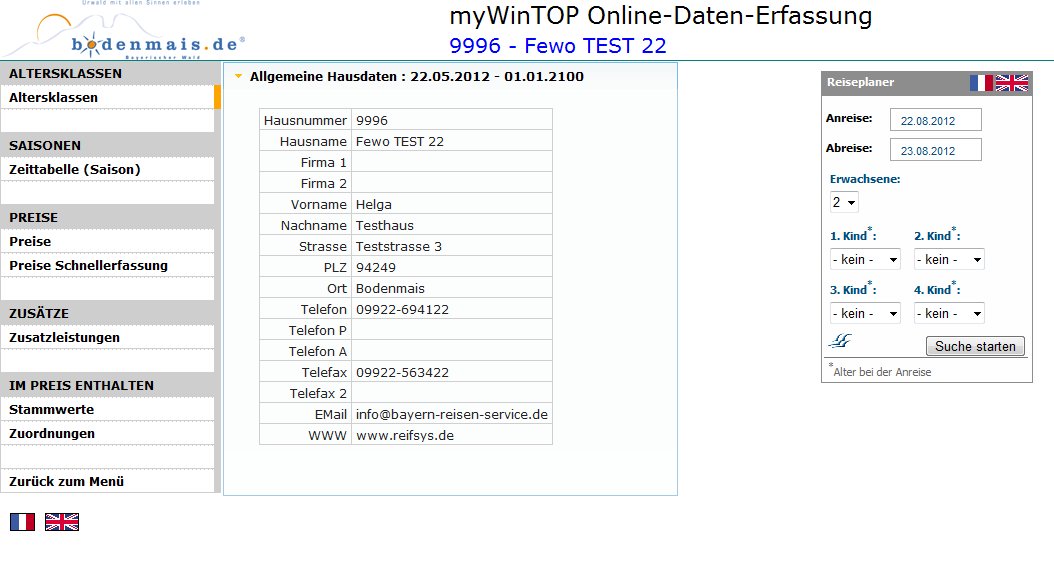
Task: Switch to French via Reiseplaner flag
Action: 981,83
